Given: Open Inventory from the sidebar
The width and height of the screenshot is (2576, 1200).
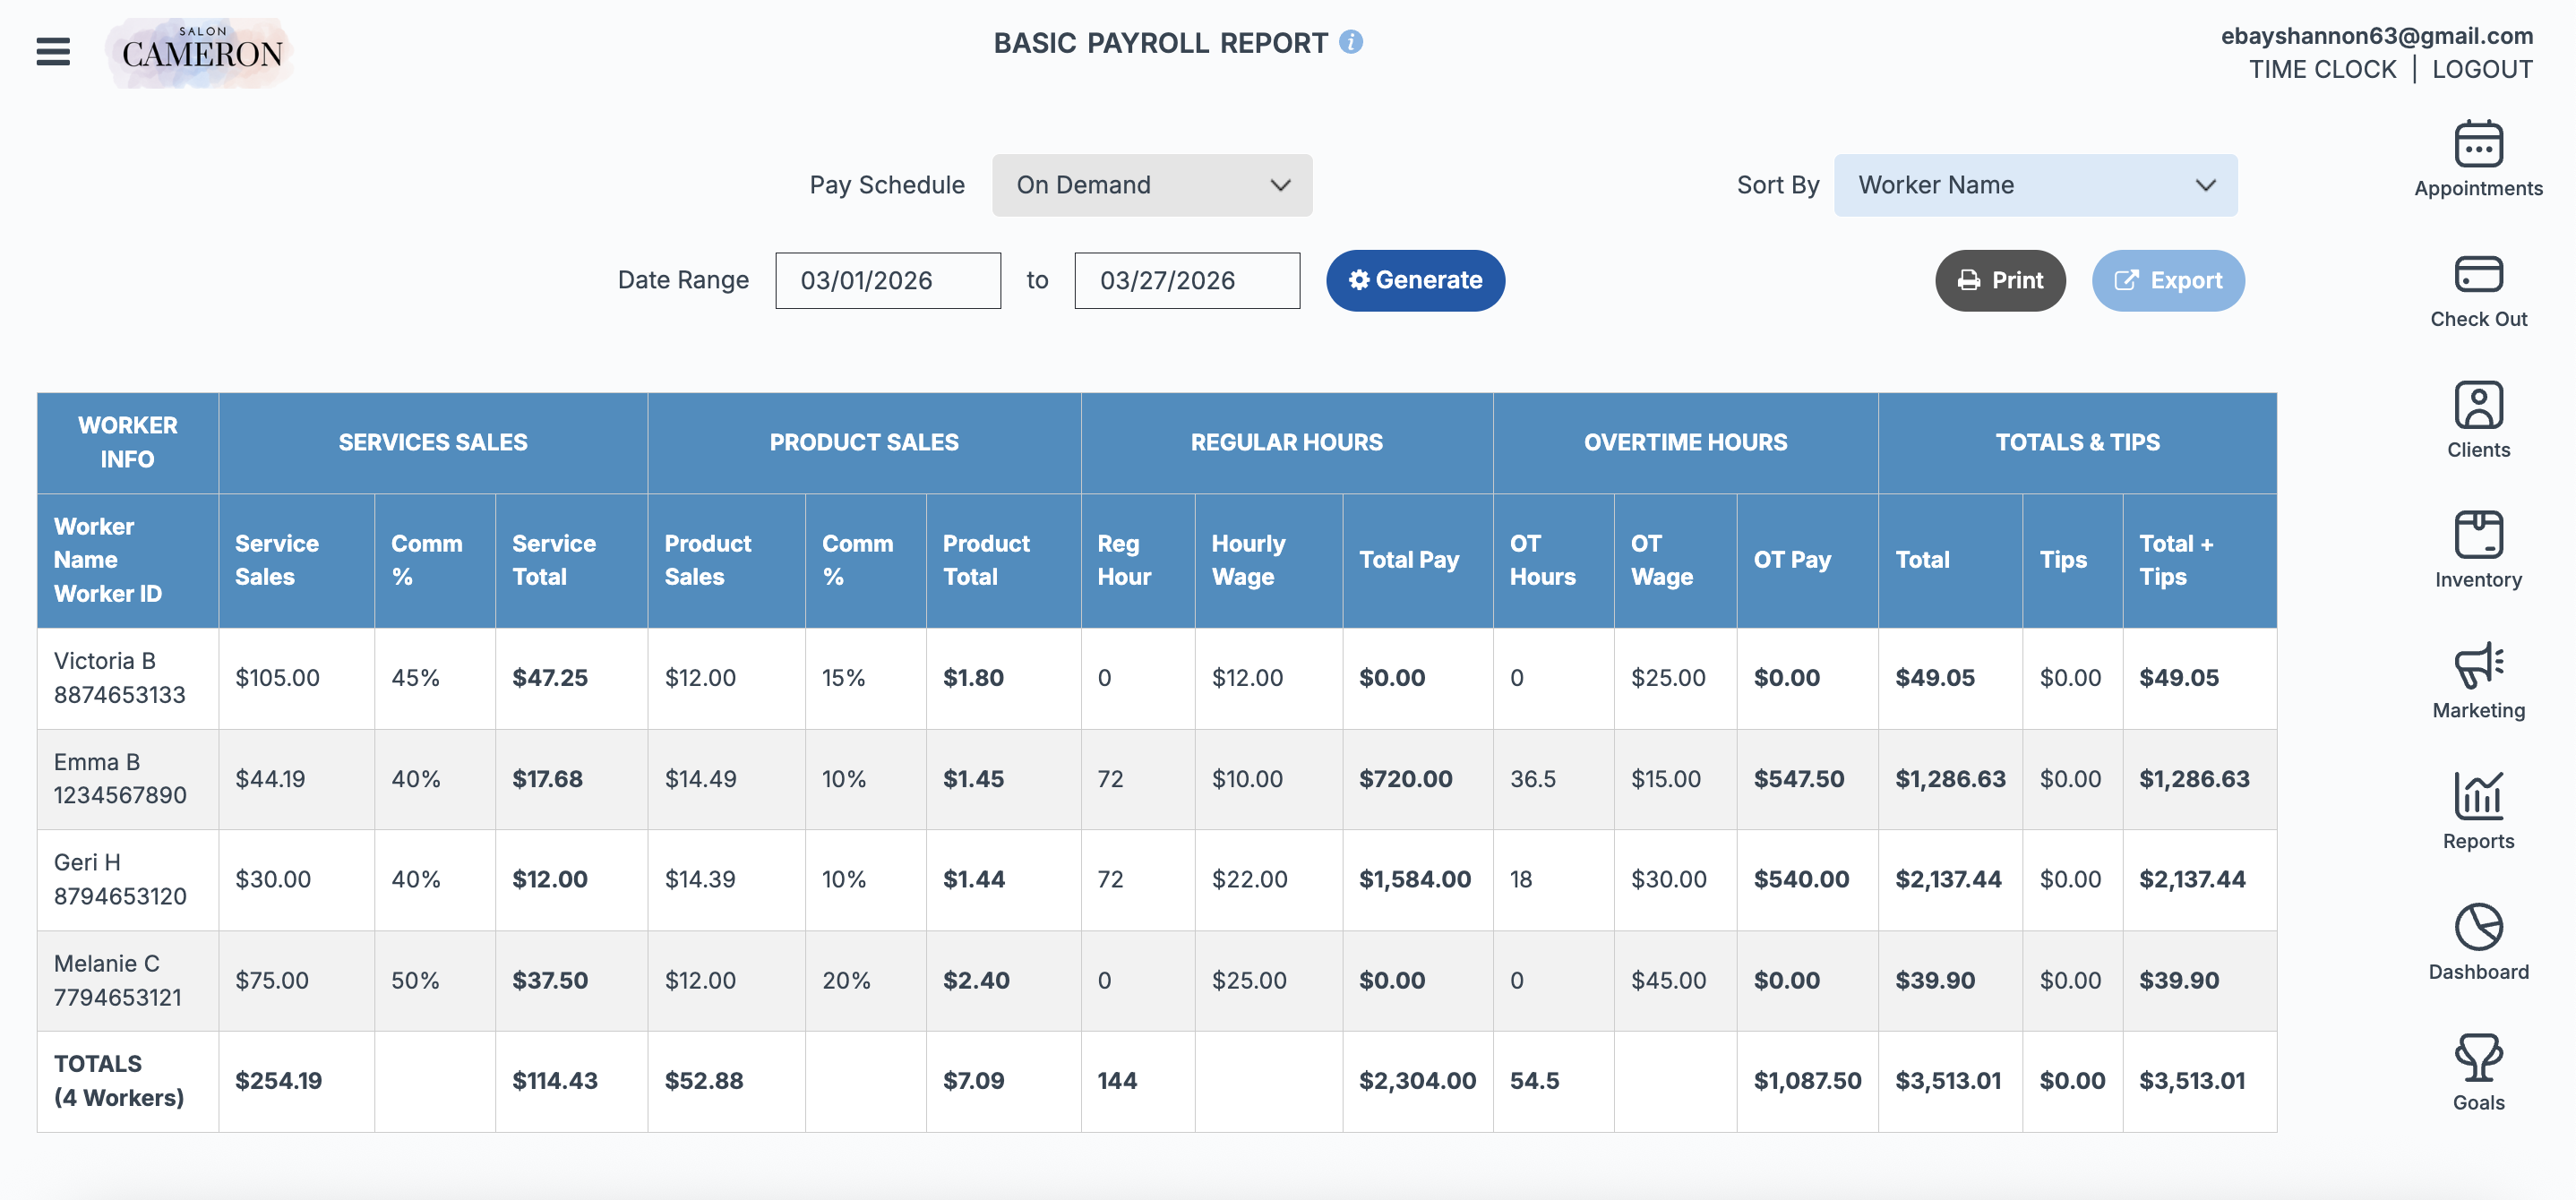Looking at the screenshot, I should (x=2477, y=551).
